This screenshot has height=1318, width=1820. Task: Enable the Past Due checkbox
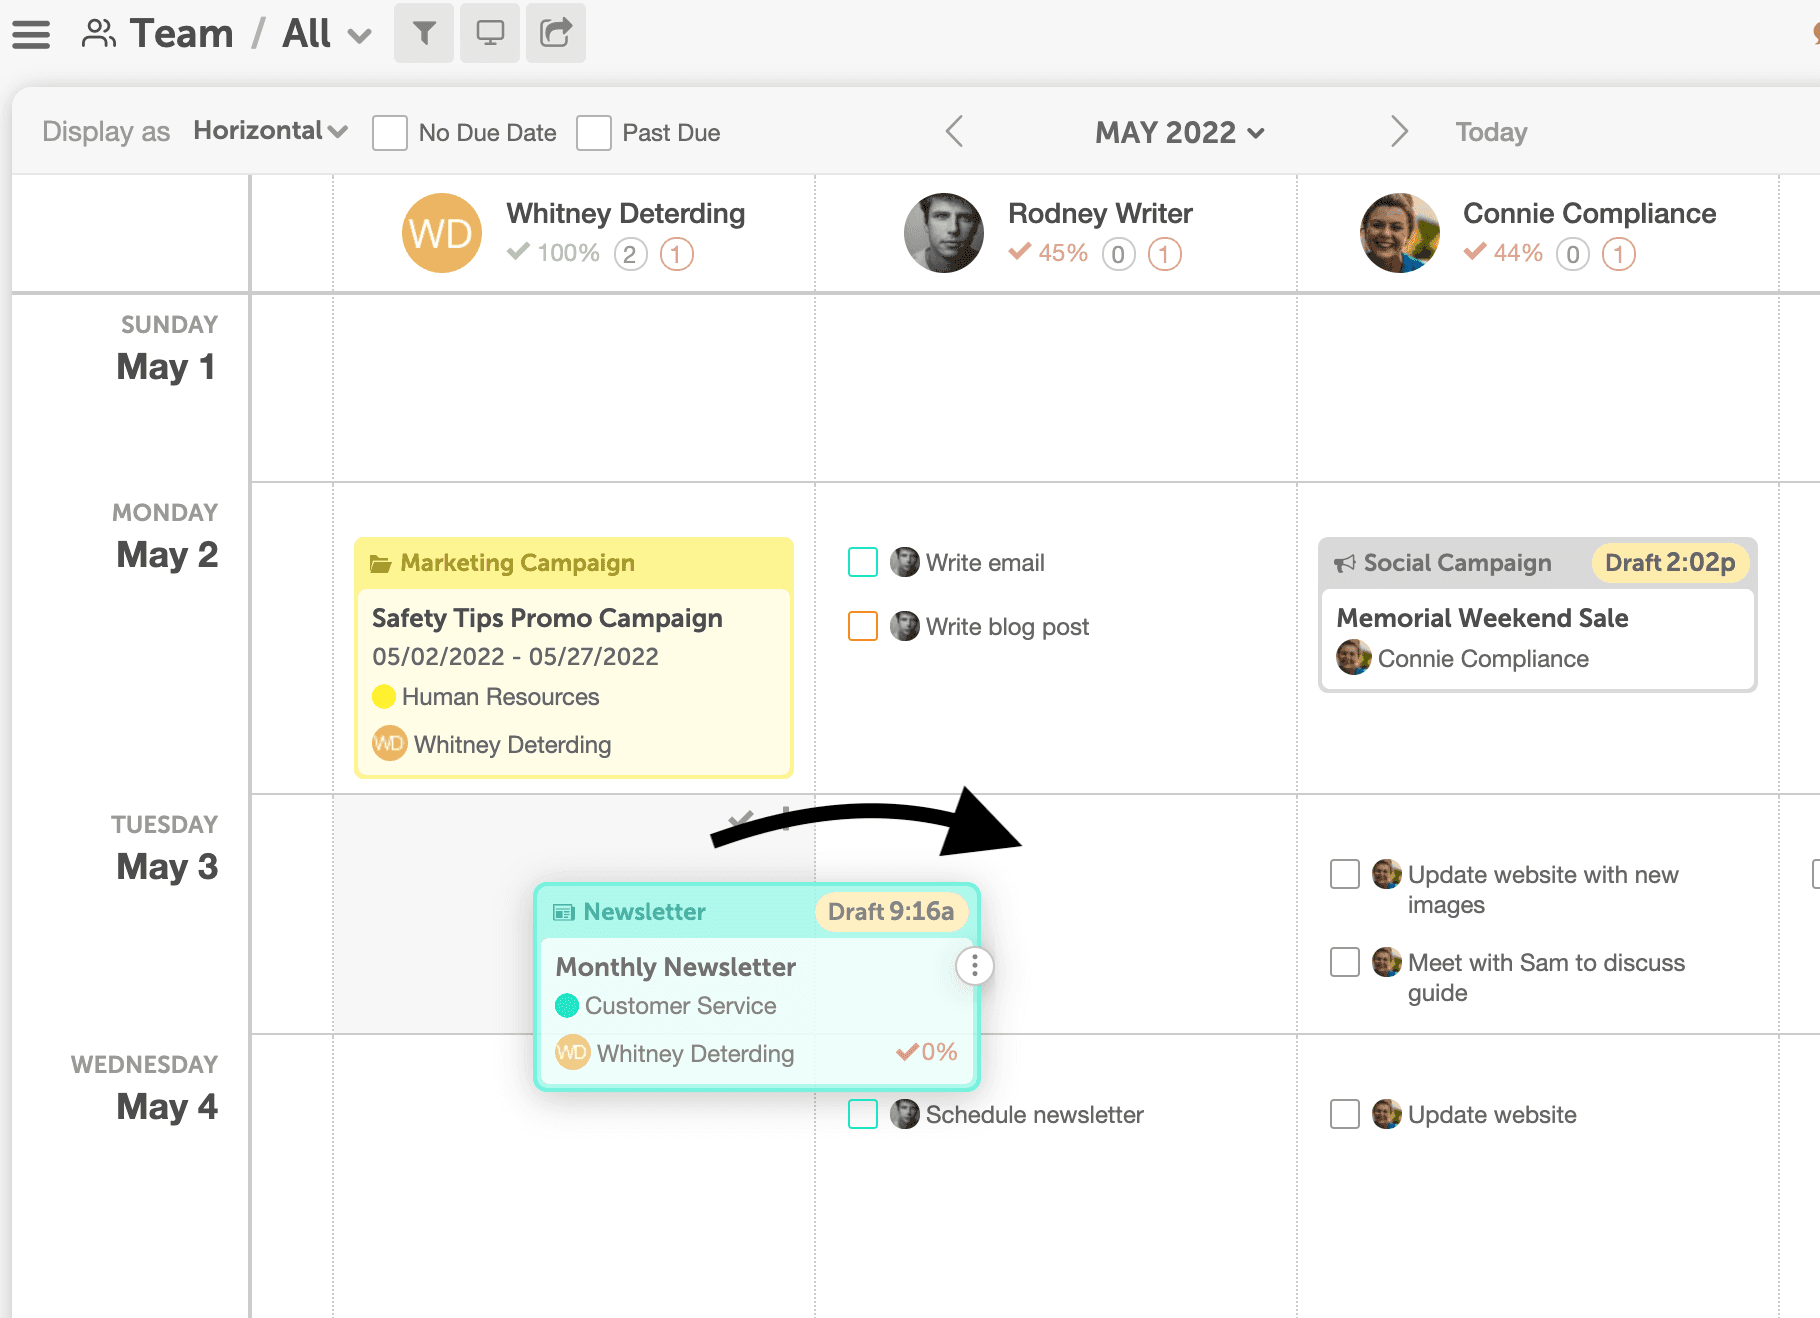pyautogui.click(x=594, y=132)
